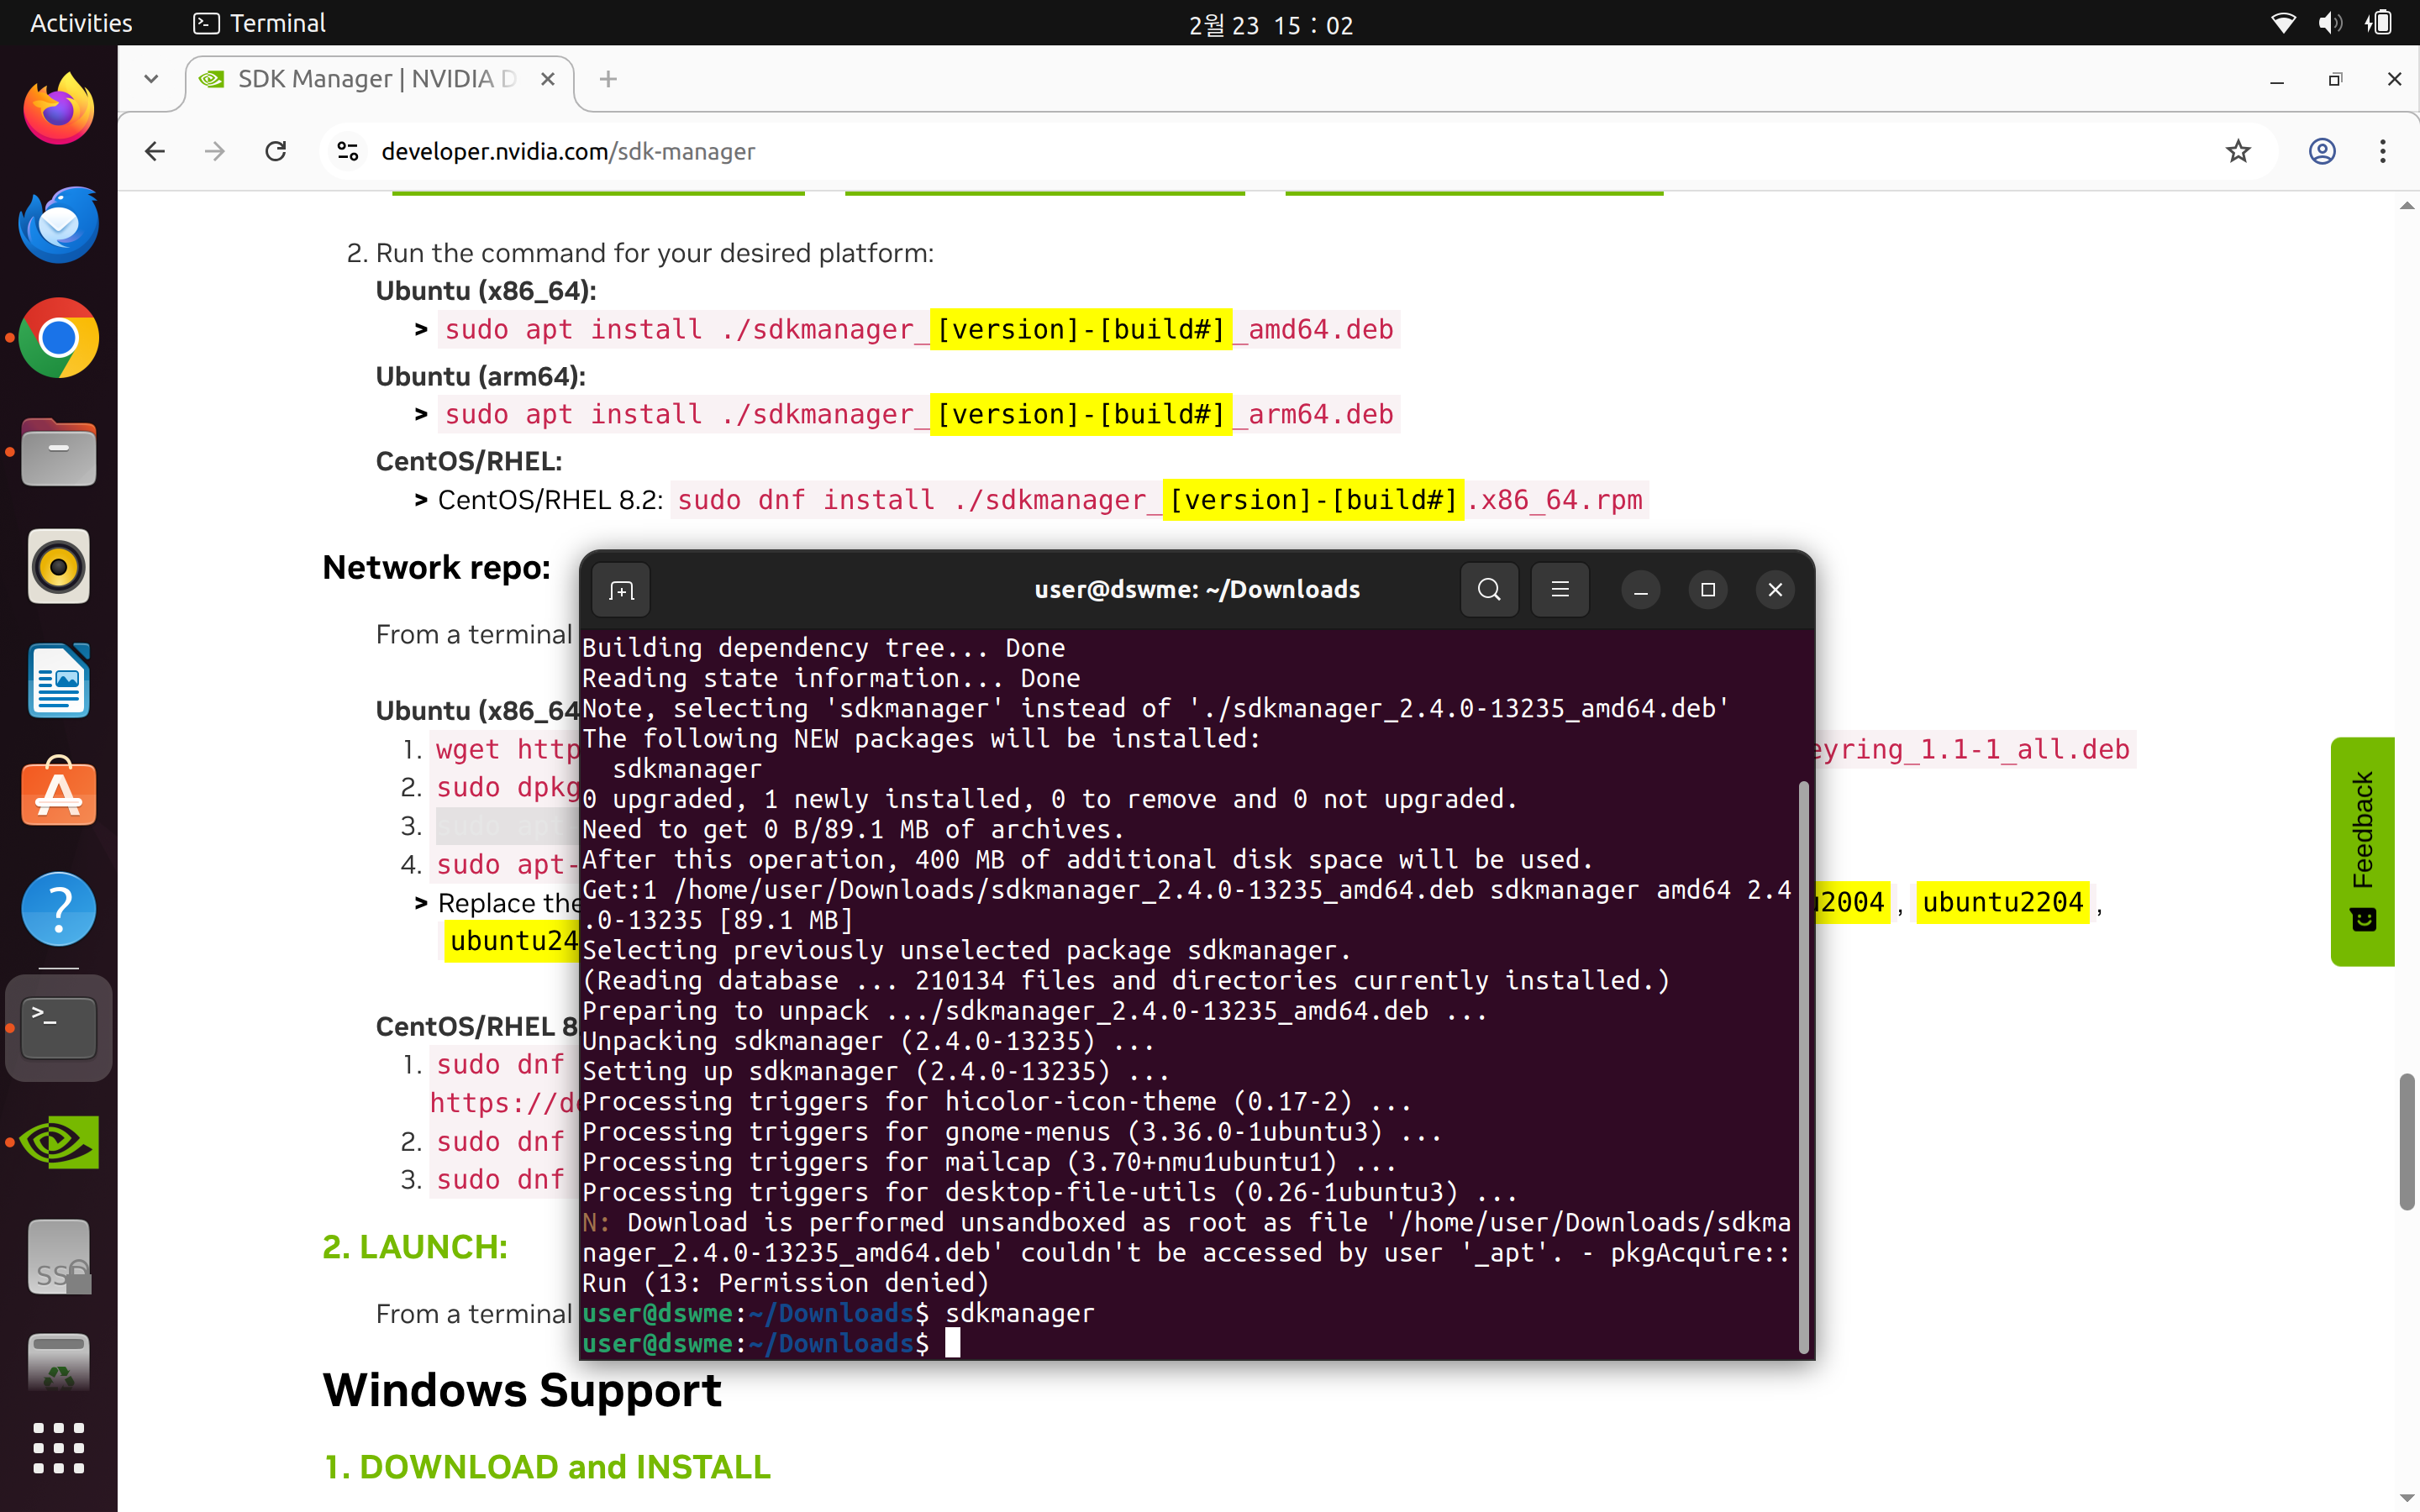
Task: Open Chrome three-dot menu
Action: [x=2383, y=151]
